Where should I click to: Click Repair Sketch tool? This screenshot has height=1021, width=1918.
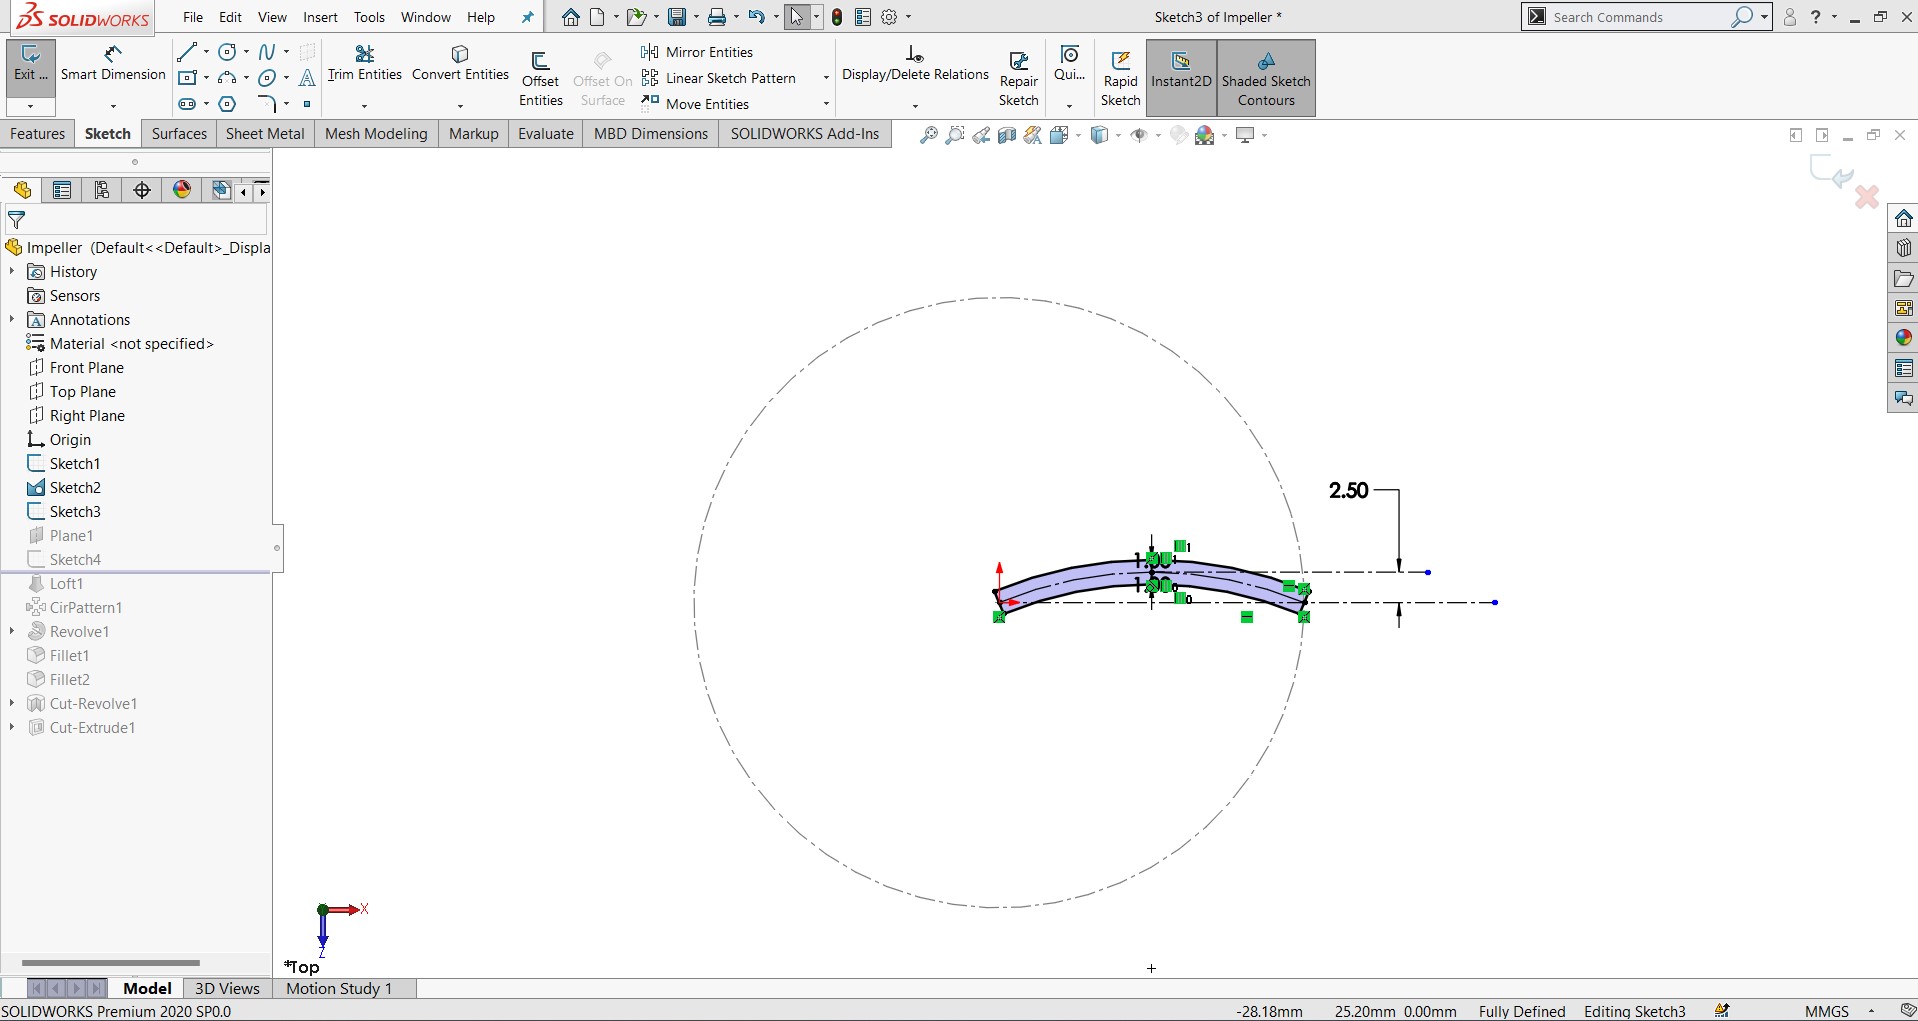[x=1019, y=78]
